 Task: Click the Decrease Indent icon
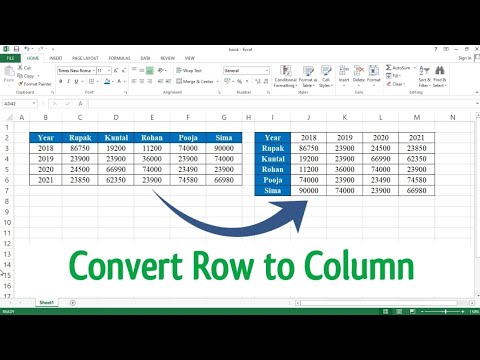point(160,81)
